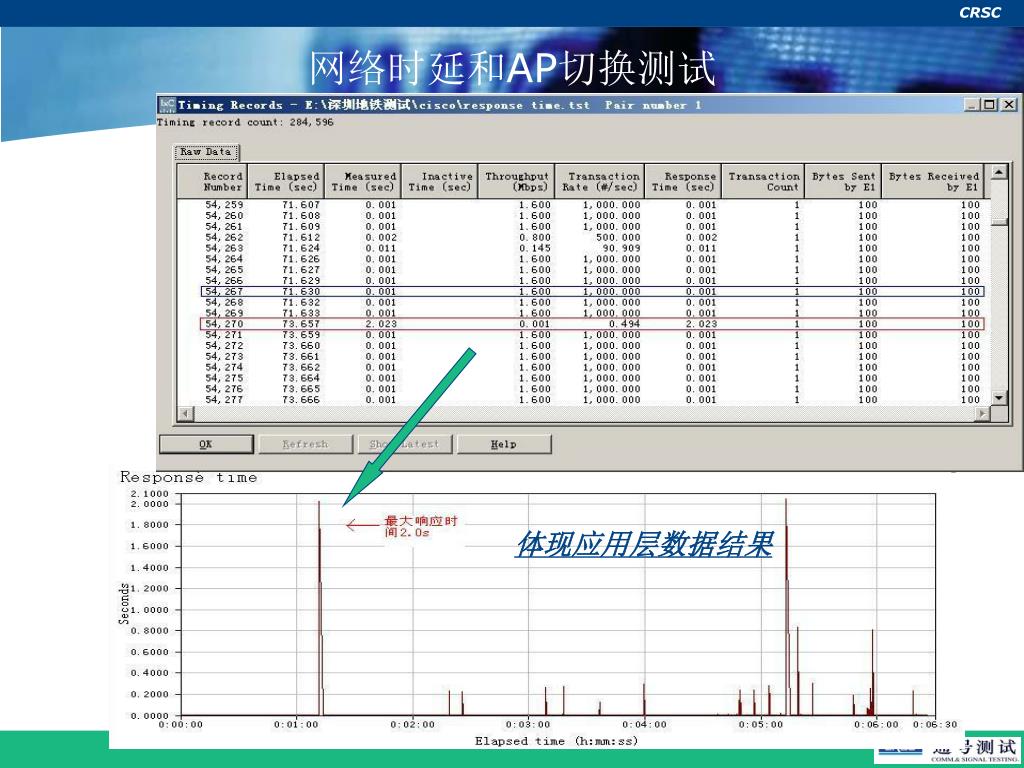Click transaction rate value 90.909
The image size is (1024, 768).
(621, 248)
